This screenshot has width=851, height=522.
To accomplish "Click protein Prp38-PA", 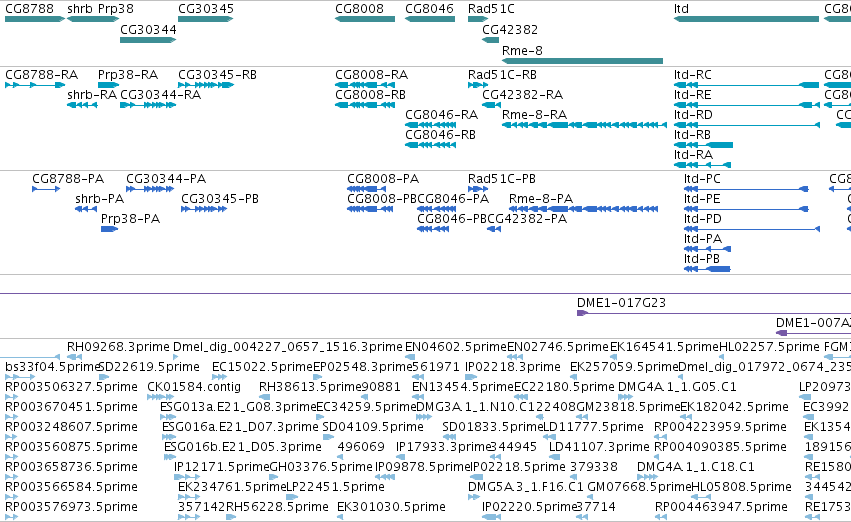I will 109,230.
